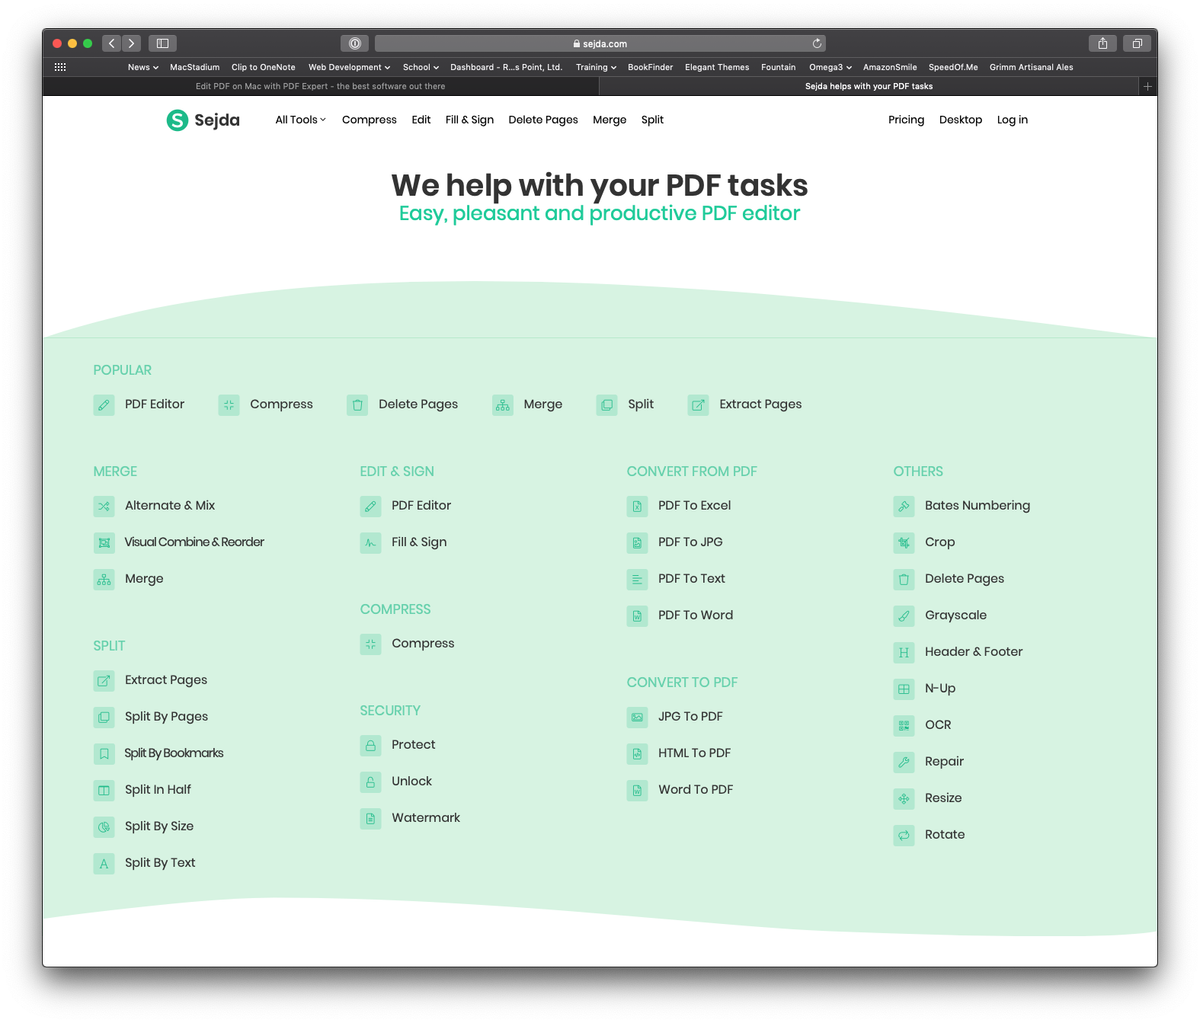
Task: Click the PDF Editor pencil icon under Popular
Action: [x=104, y=404]
